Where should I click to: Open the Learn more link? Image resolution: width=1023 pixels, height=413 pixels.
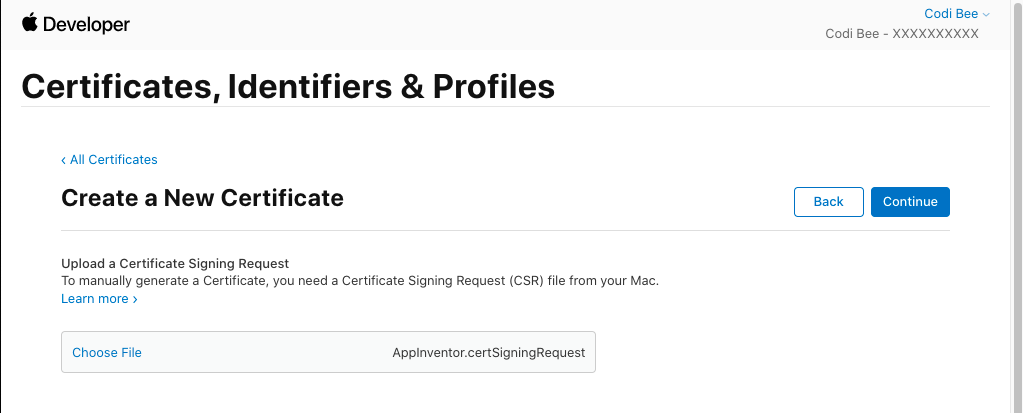(x=95, y=299)
